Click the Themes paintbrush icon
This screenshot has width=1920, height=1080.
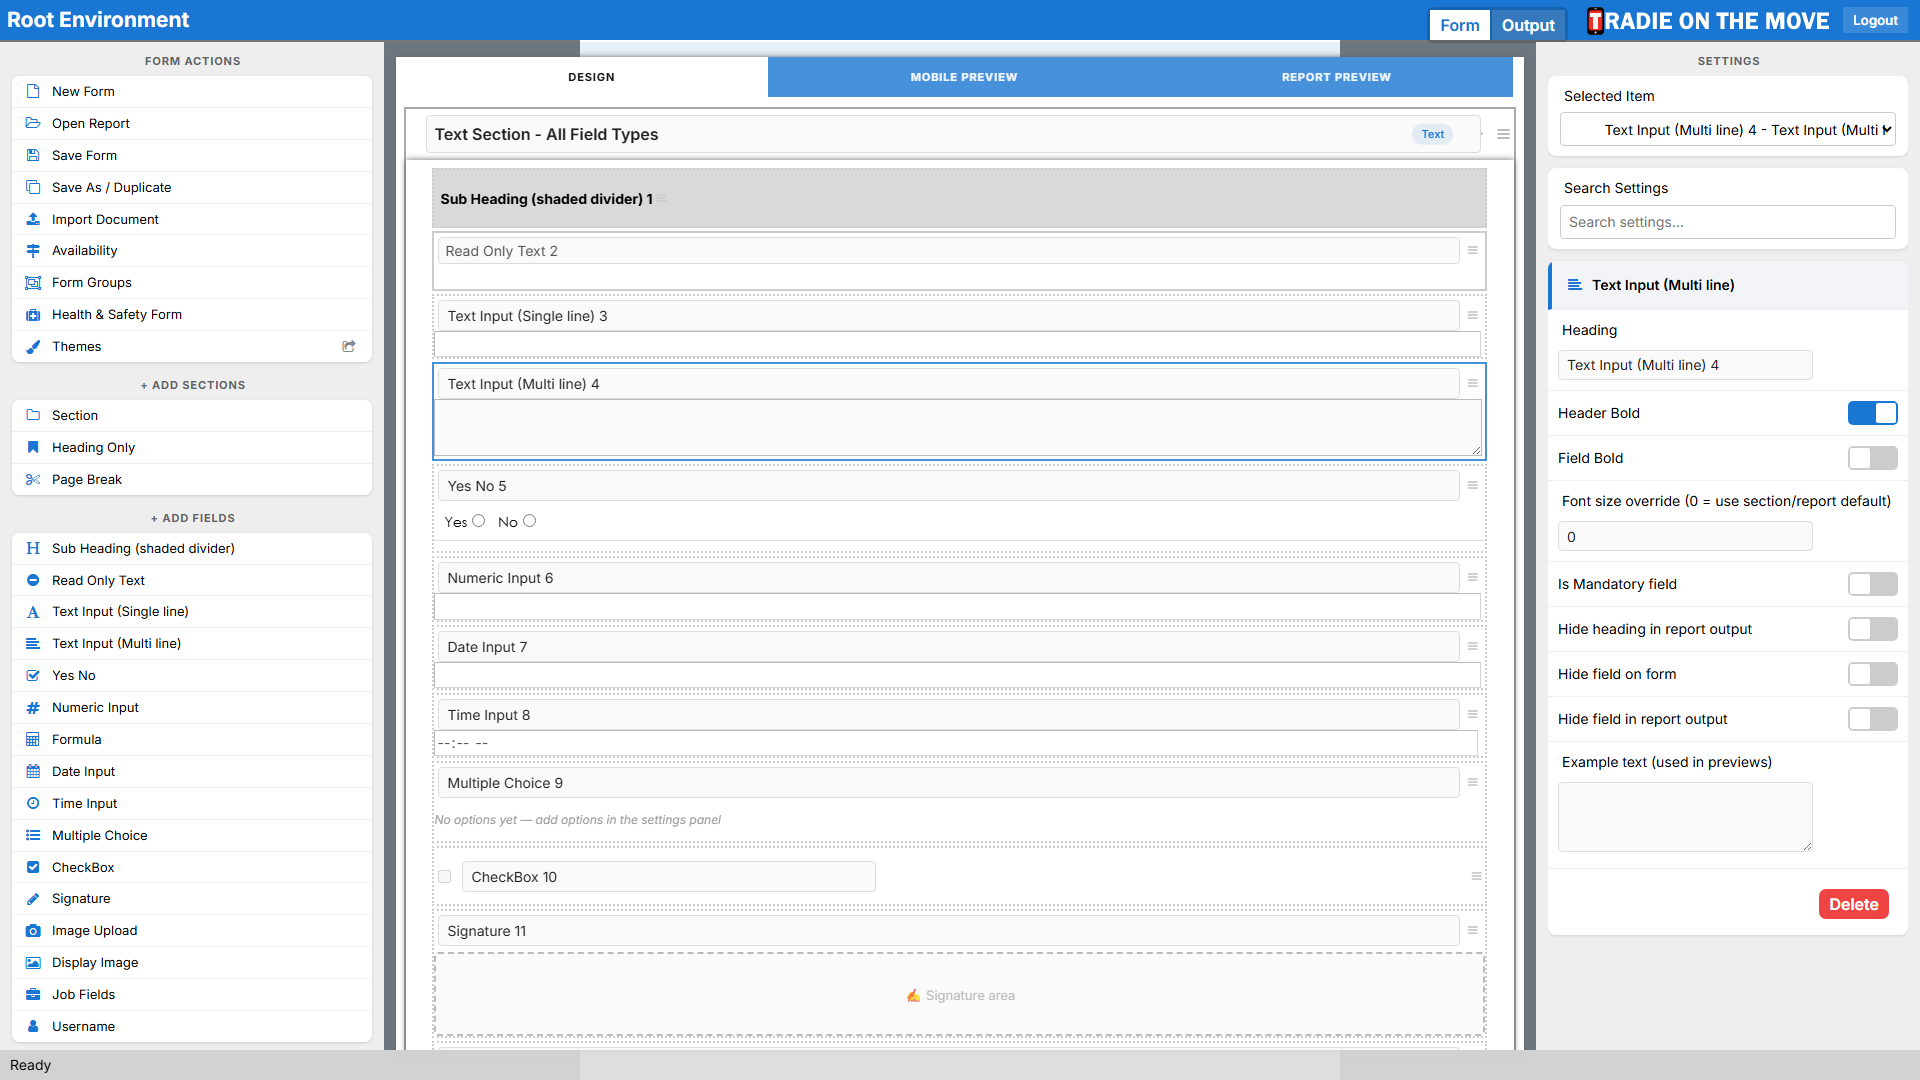33,347
